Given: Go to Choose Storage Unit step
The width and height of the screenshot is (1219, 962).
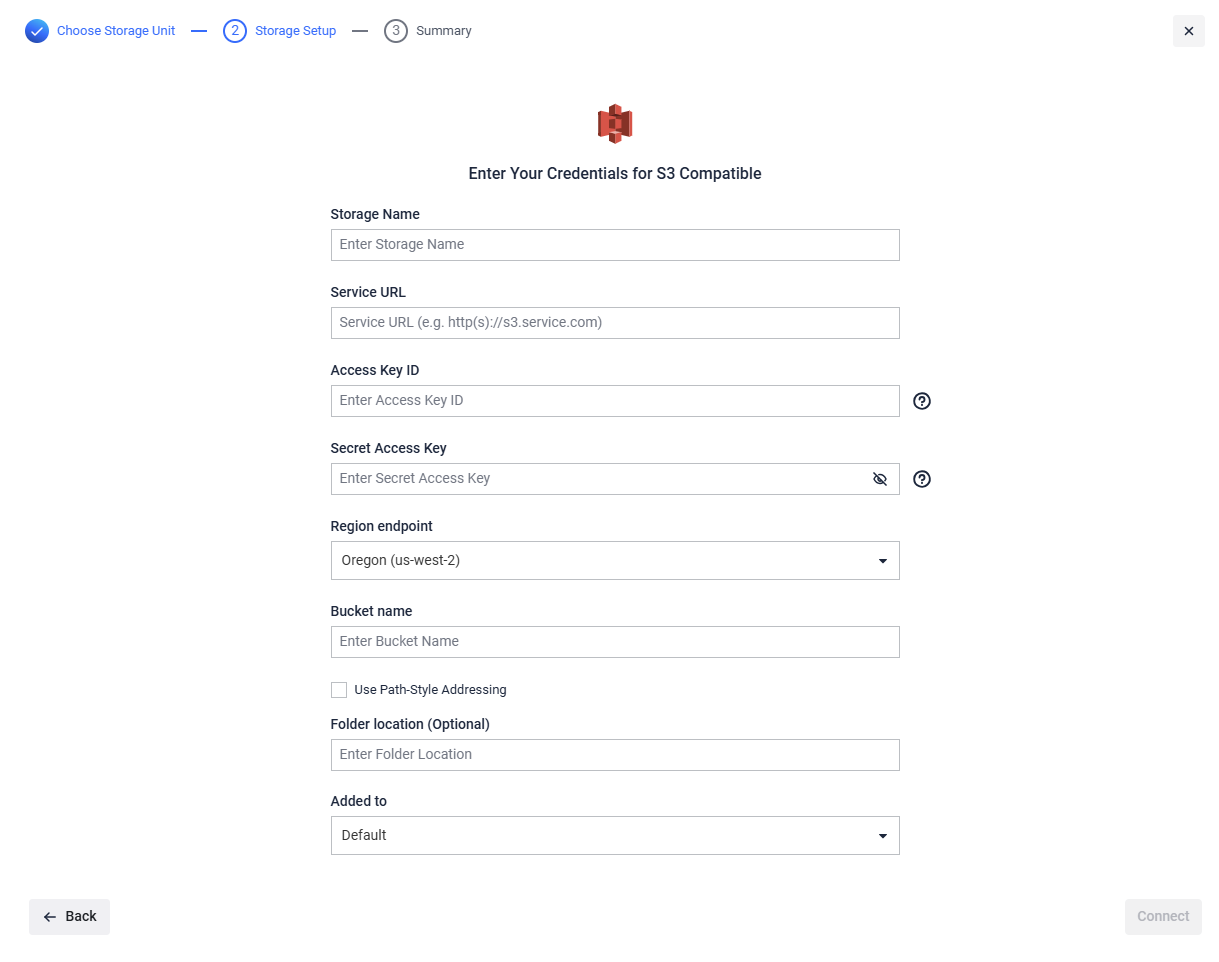Looking at the screenshot, I should [116, 31].
